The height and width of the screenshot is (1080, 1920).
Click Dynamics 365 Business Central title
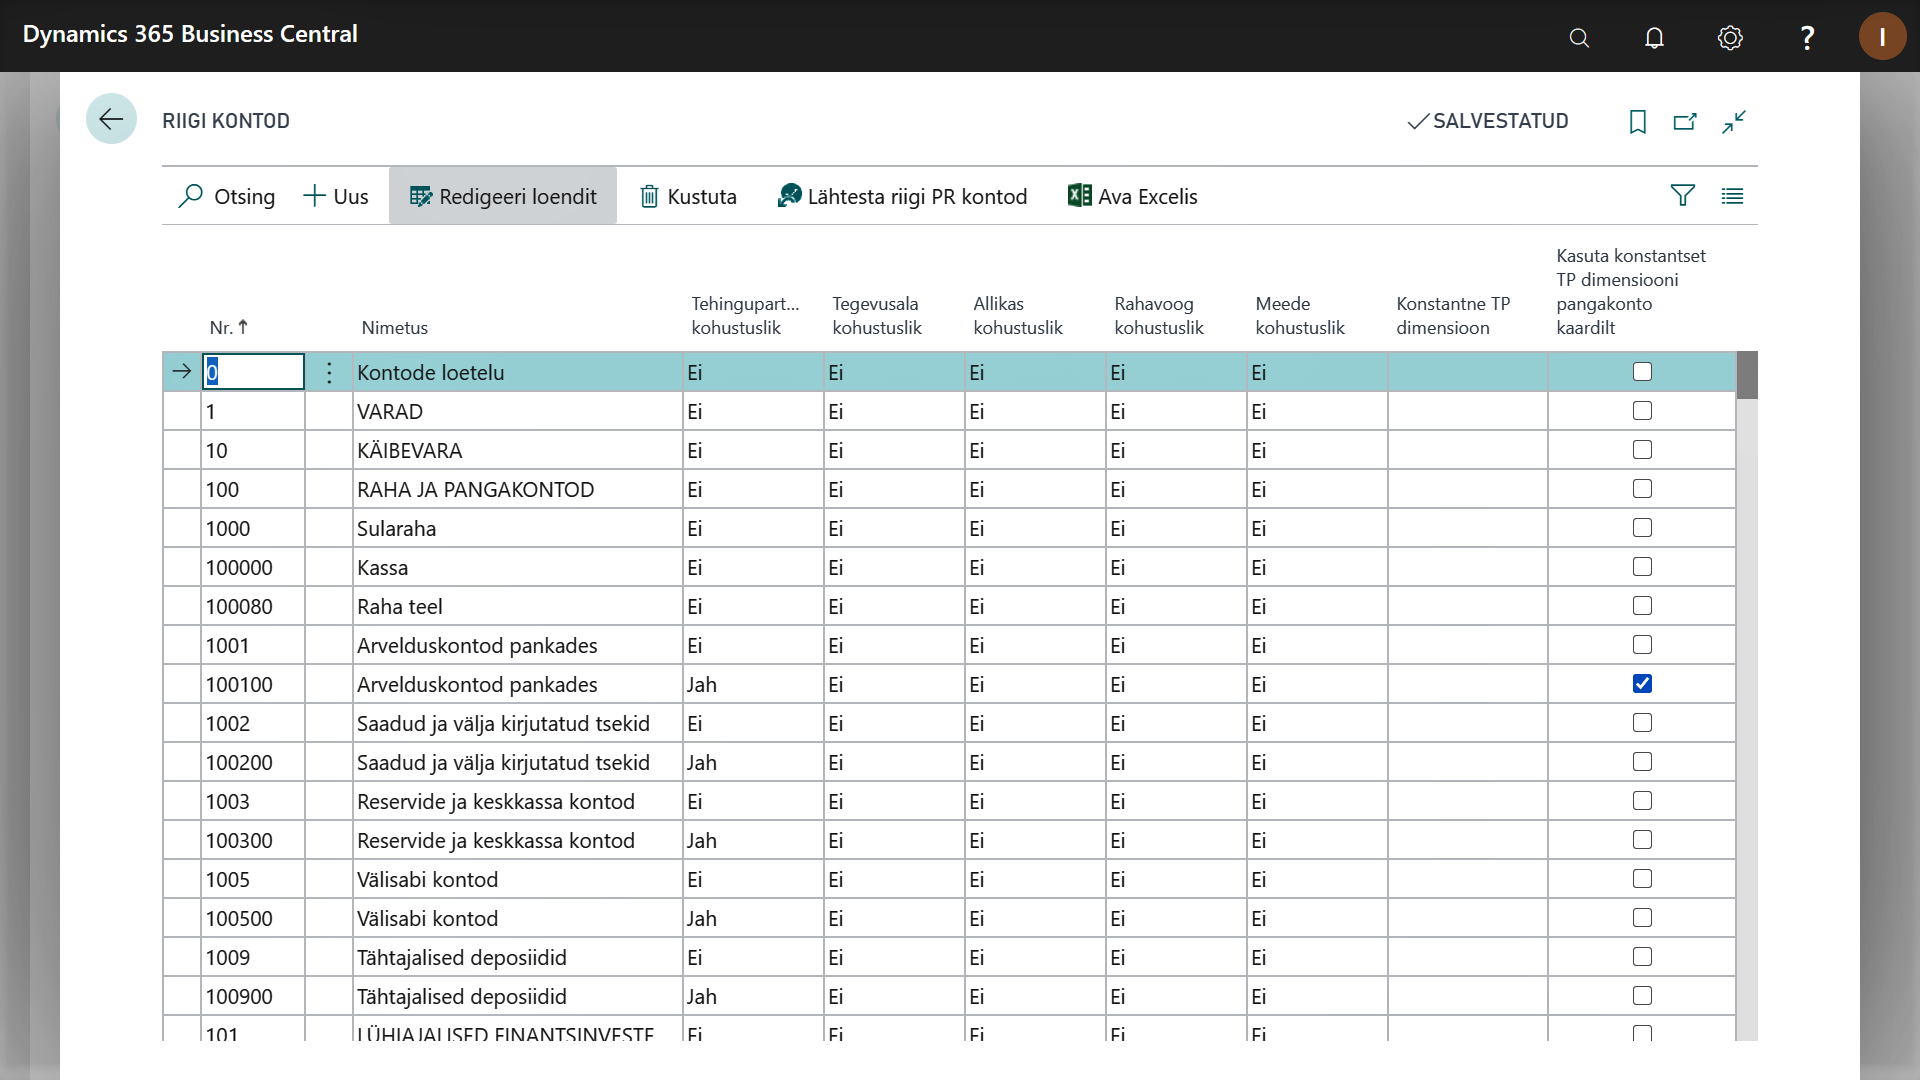(190, 34)
